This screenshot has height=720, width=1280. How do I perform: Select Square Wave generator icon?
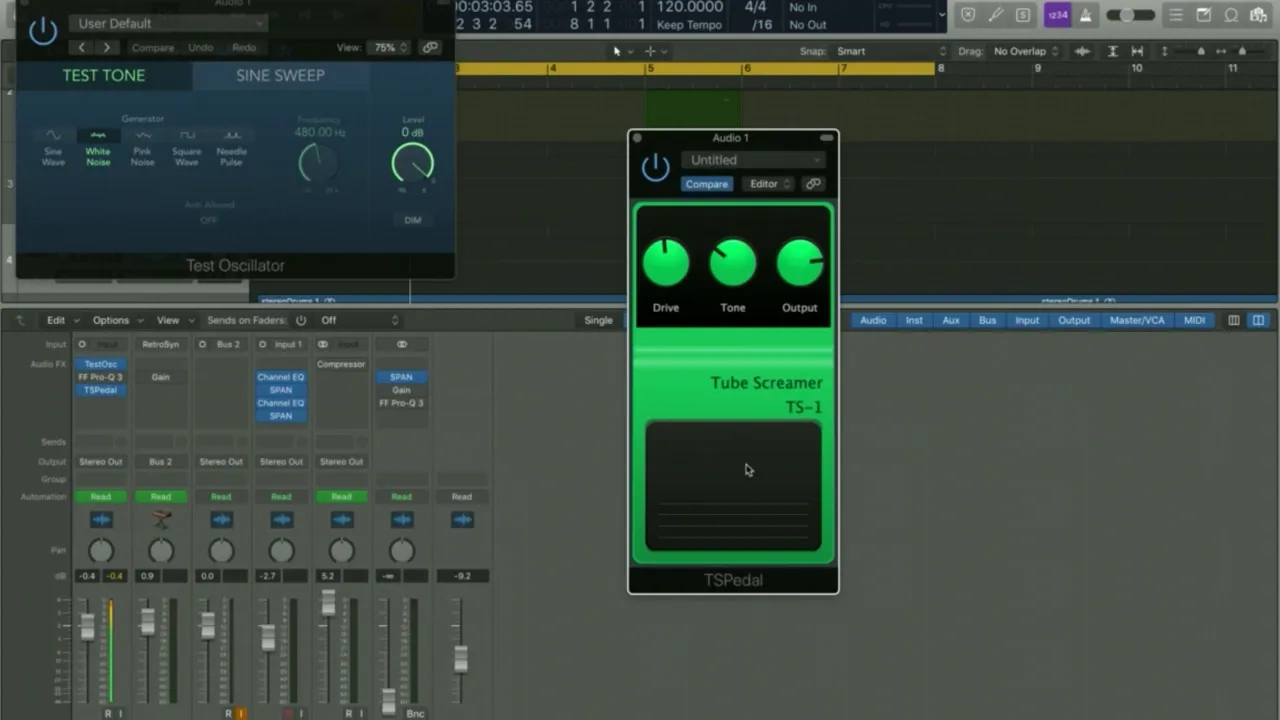coord(187,135)
